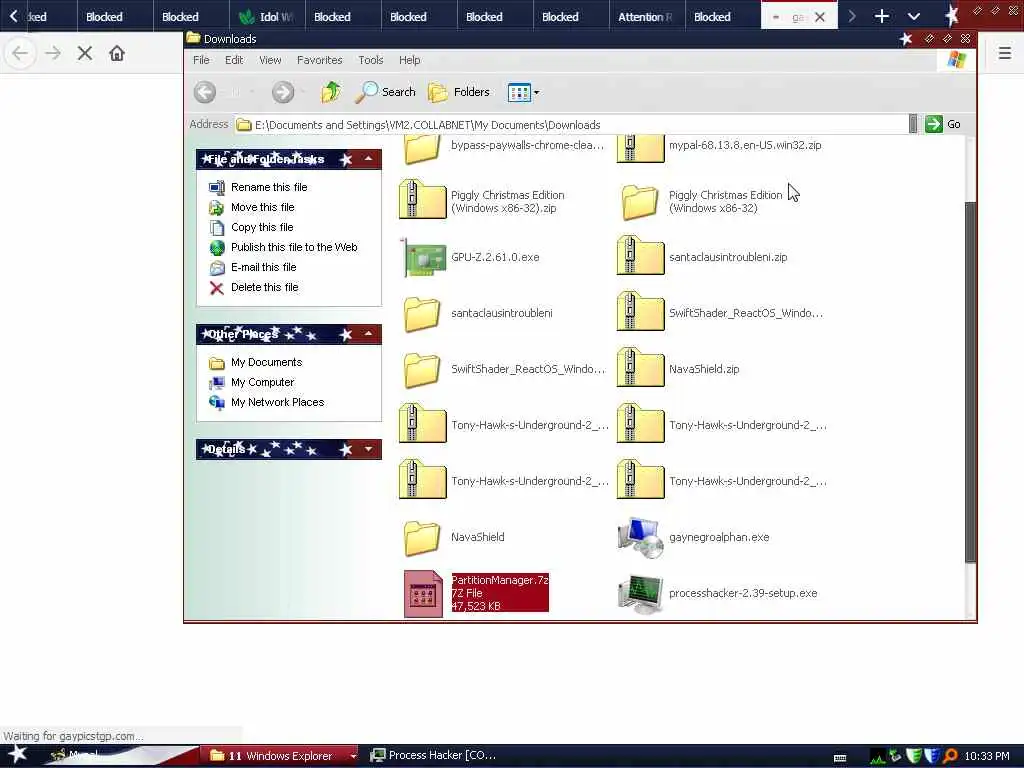Click the browser Home icon
This screenshot has width=1024, height=768.
pos(117,53)
